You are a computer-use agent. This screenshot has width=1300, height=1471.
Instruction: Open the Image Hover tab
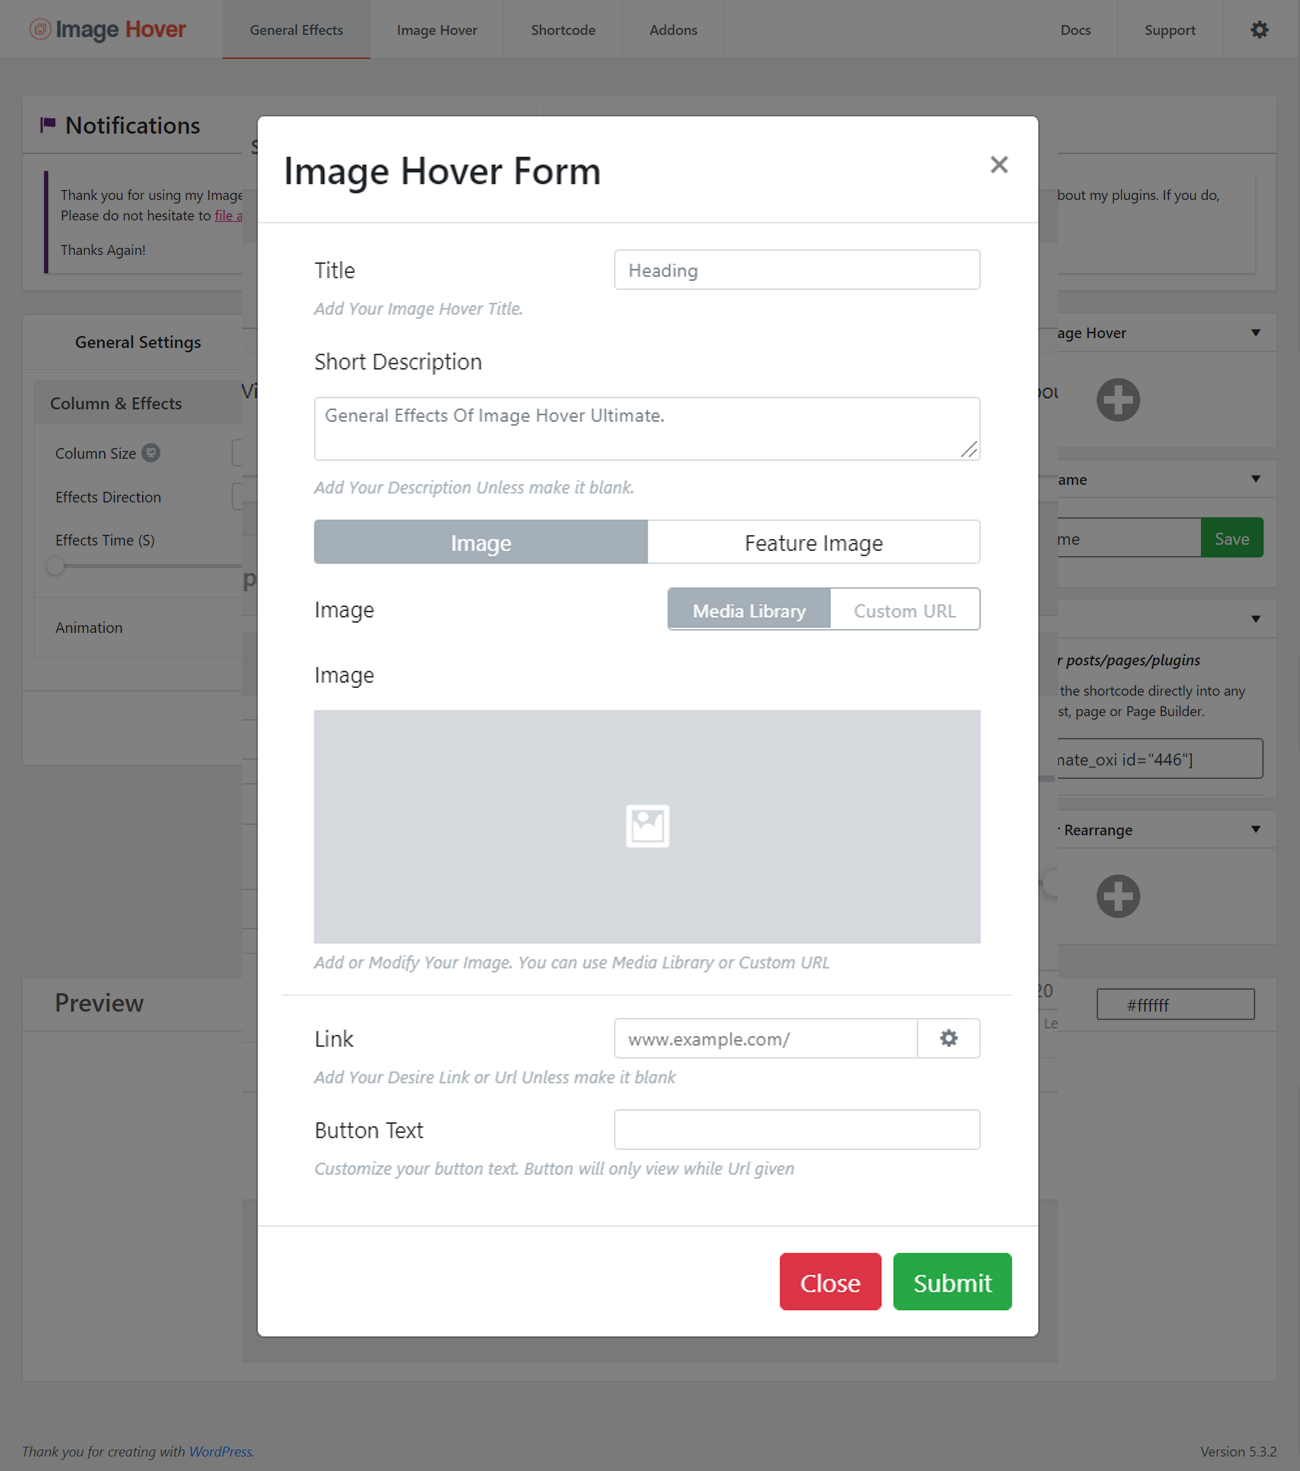[x=437, y=30]
